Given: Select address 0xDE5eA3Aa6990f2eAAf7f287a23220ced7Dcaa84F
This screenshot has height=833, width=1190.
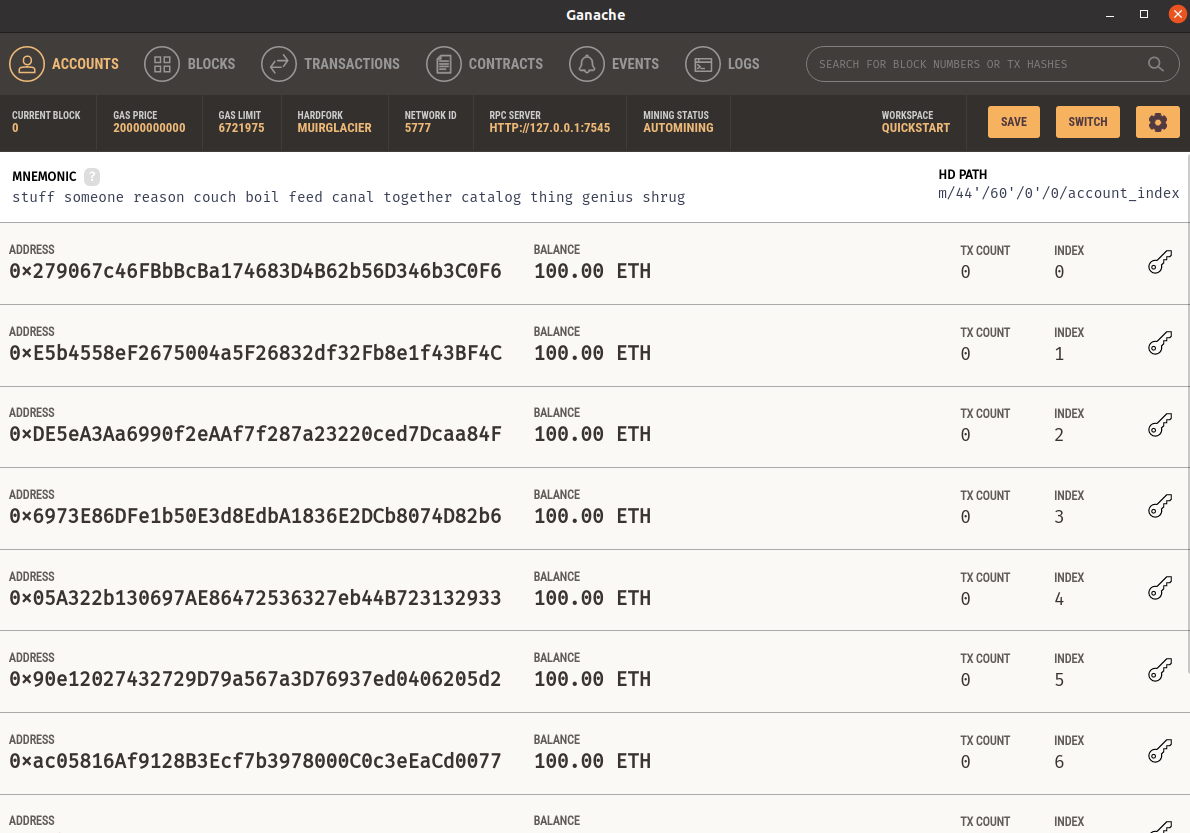Looking at the screenshot, I should (x=255, y=434).
